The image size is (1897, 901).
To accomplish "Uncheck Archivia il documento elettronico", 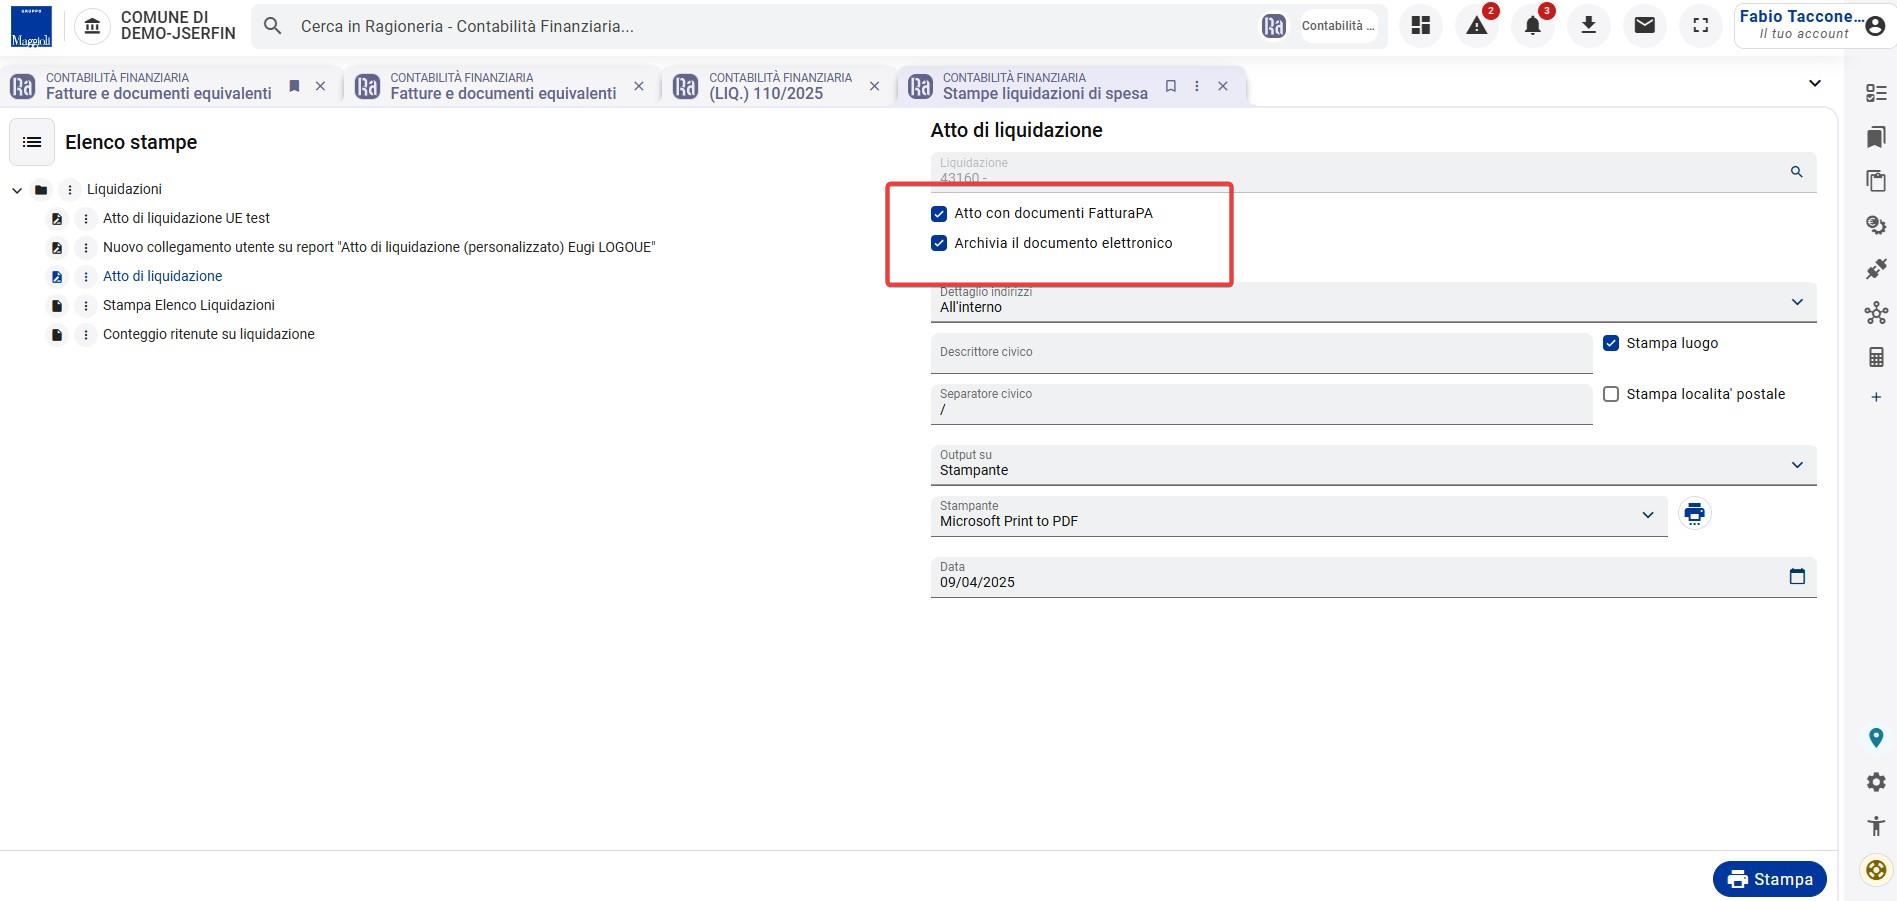I will coord(939,243).
